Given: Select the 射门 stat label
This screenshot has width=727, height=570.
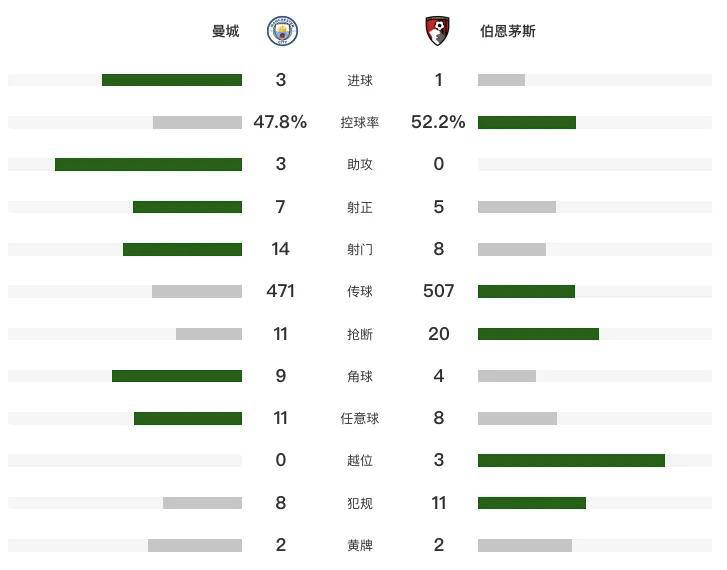Looking at the screenshot, I should click(x=360, y=249).
